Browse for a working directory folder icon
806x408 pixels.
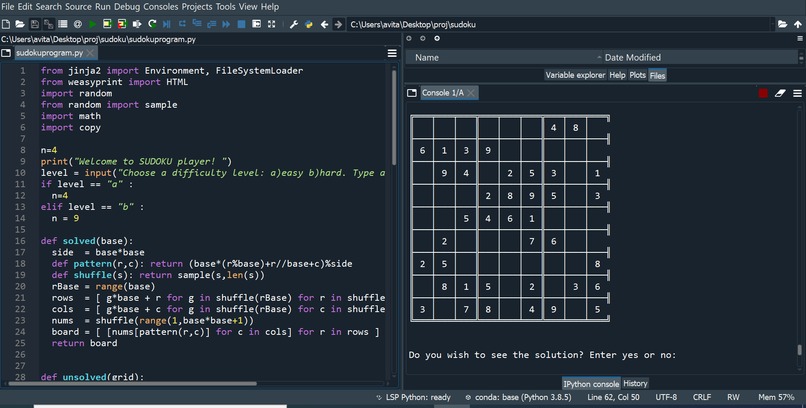pyautogui.click(x=782, y=24)
